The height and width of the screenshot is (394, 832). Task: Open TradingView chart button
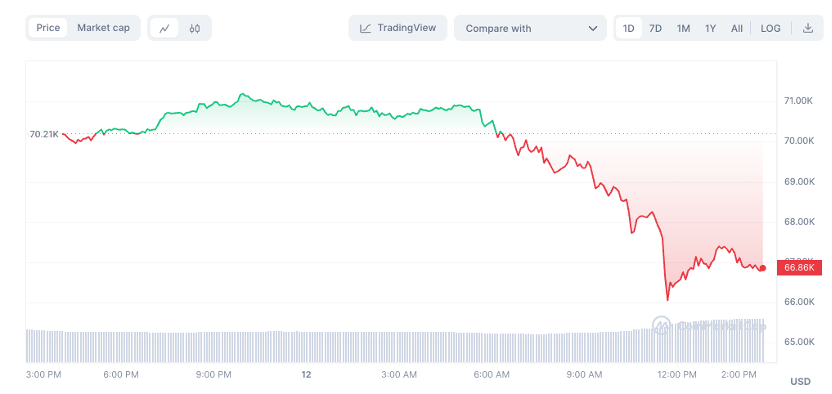coord(398,28)
